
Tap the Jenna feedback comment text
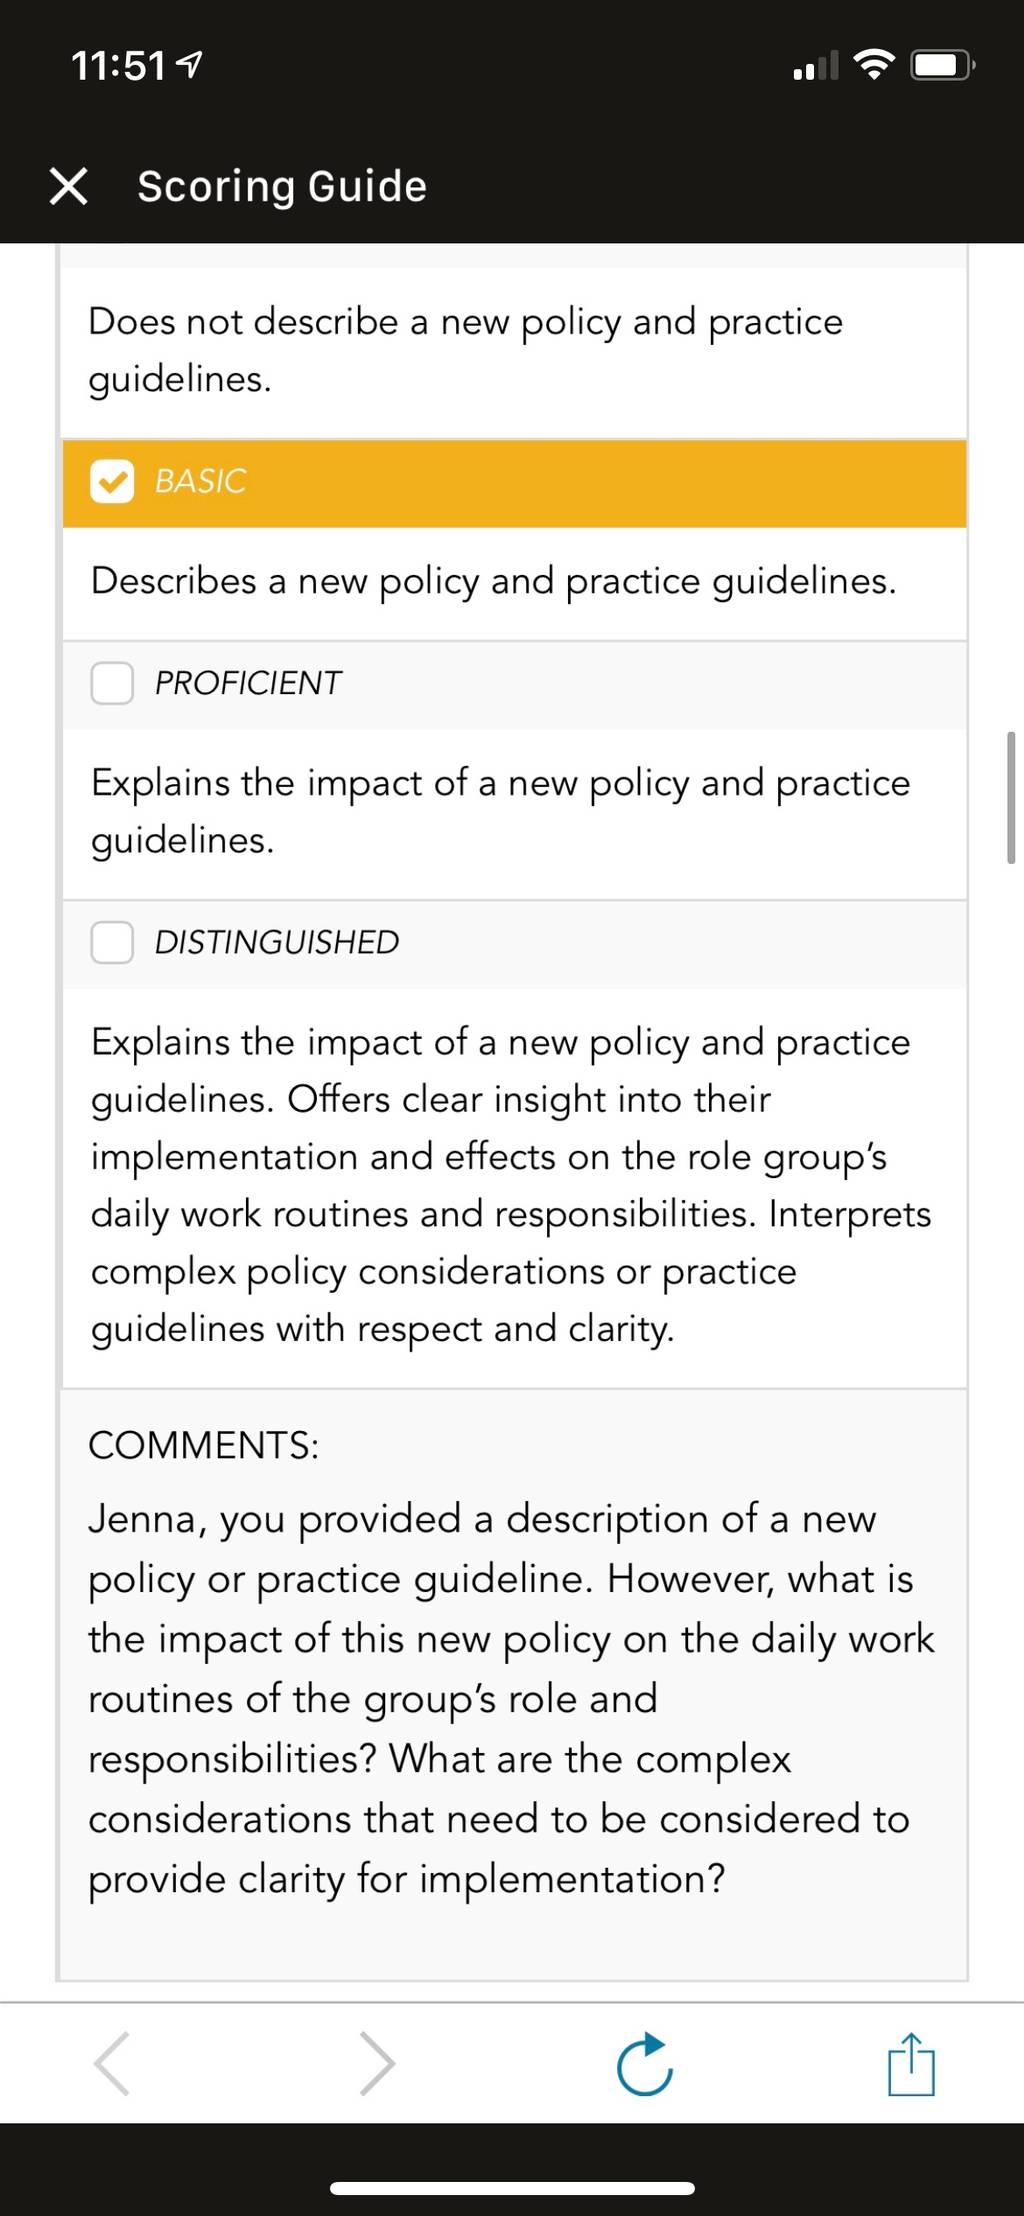pos(512,1699)
